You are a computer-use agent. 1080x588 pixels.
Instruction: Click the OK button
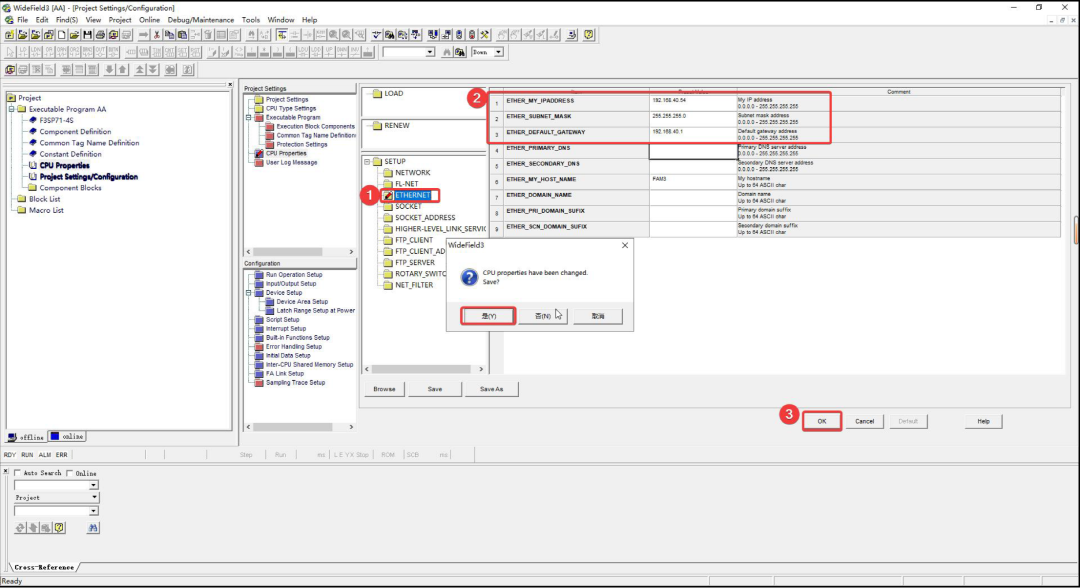pyautogui.click(x=822, y=421)
